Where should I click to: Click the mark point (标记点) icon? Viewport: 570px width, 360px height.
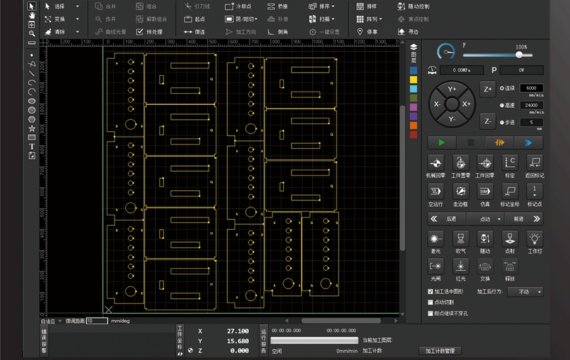click(x=534, y=191)
